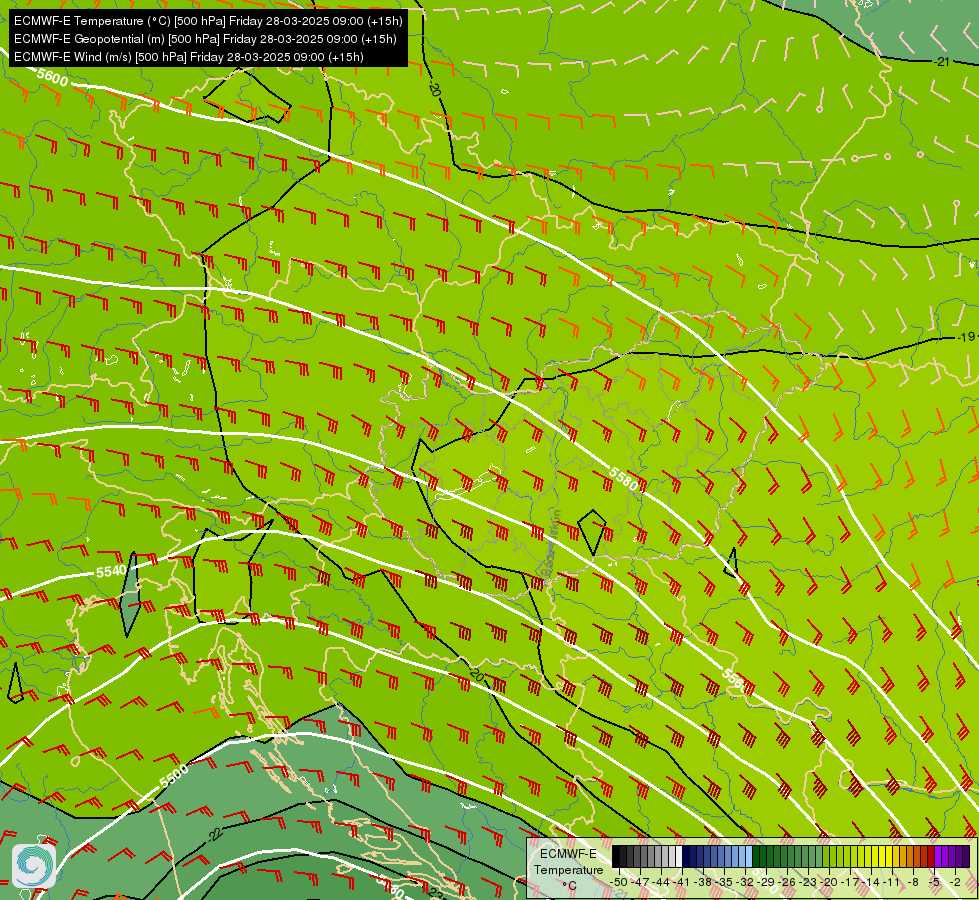979x900 pixels.
Task: Click the -5 value on the temperature scale
Action: point(934,882)
